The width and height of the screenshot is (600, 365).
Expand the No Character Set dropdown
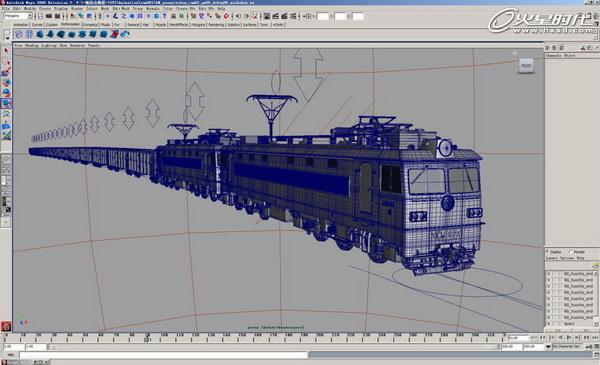[548, 347]
